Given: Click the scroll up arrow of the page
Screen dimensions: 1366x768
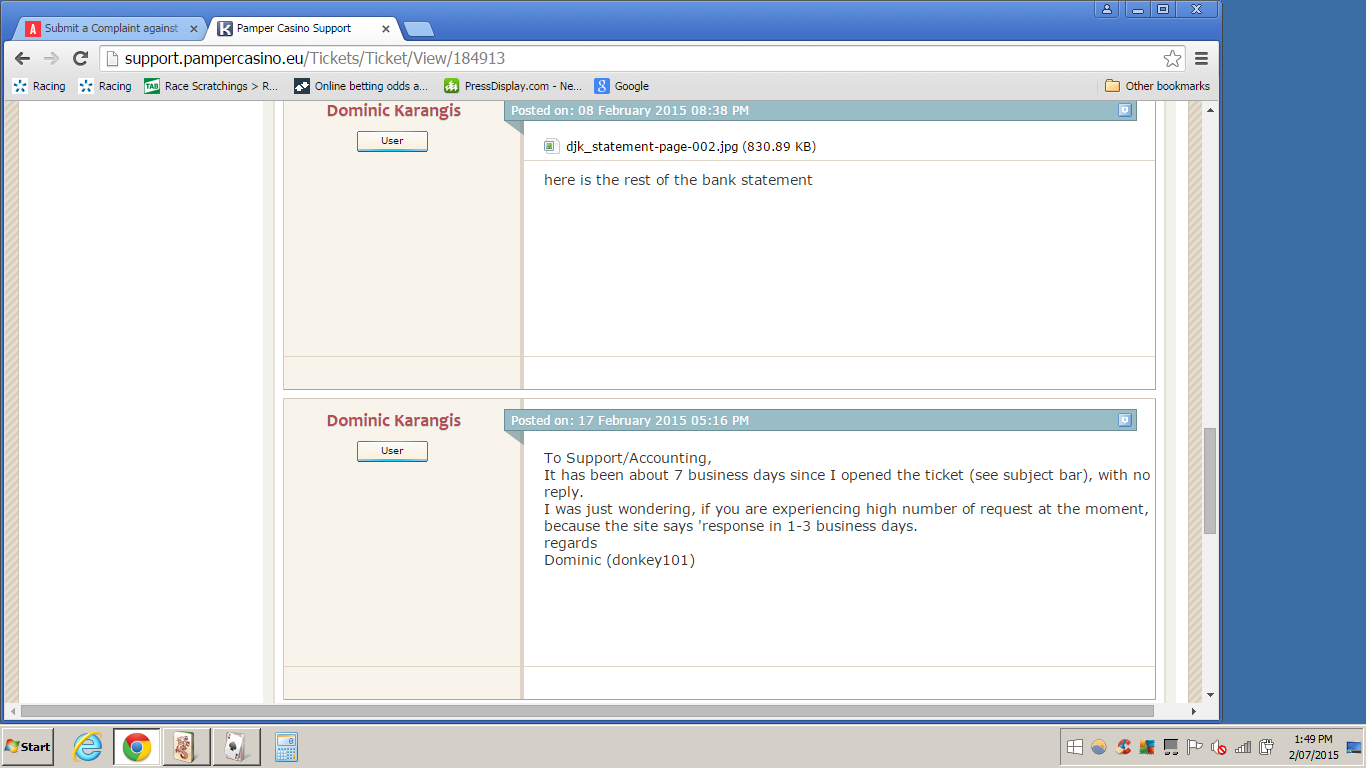Looking at the screenshot, I should pyautogui.click(x=1210, y=108).
